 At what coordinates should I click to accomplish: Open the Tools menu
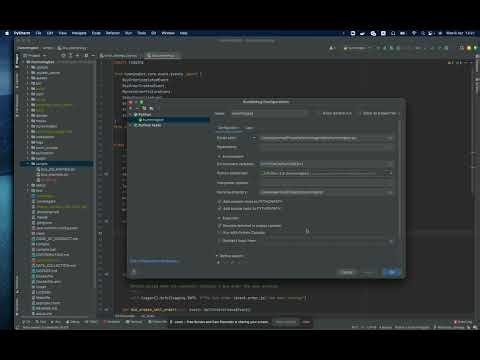click(142, 33)
